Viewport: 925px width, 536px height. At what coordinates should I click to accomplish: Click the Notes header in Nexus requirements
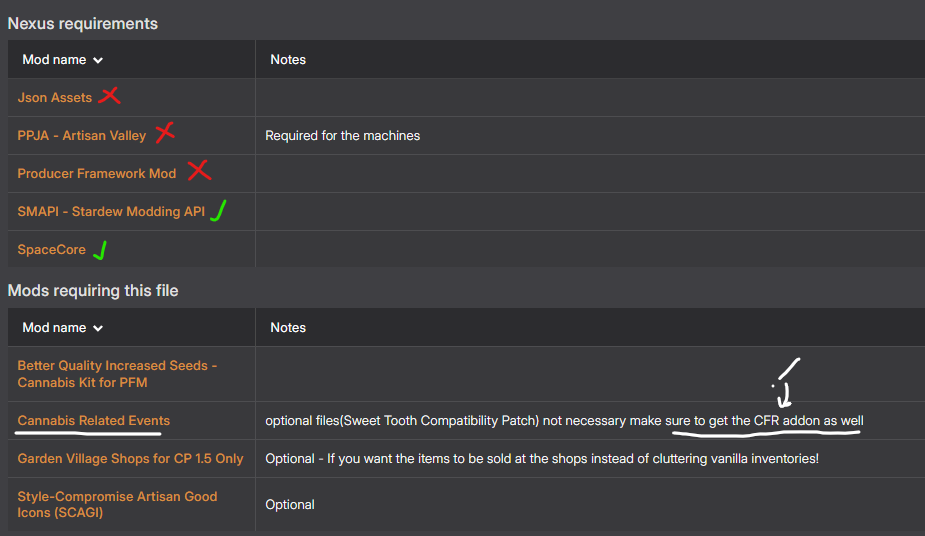(x=288, y=60)
